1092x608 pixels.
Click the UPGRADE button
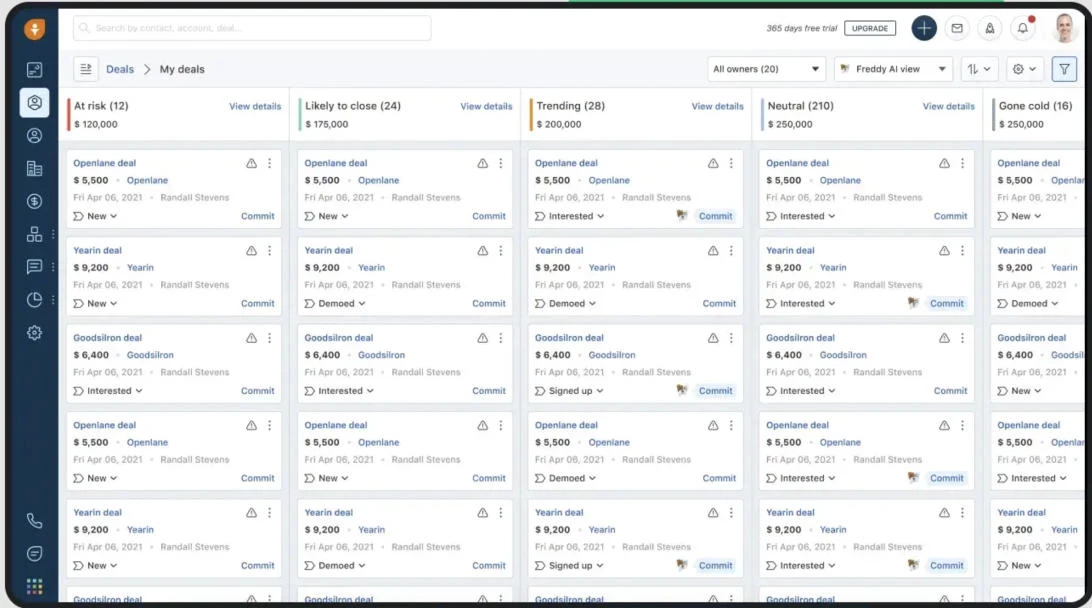(870, 29)
